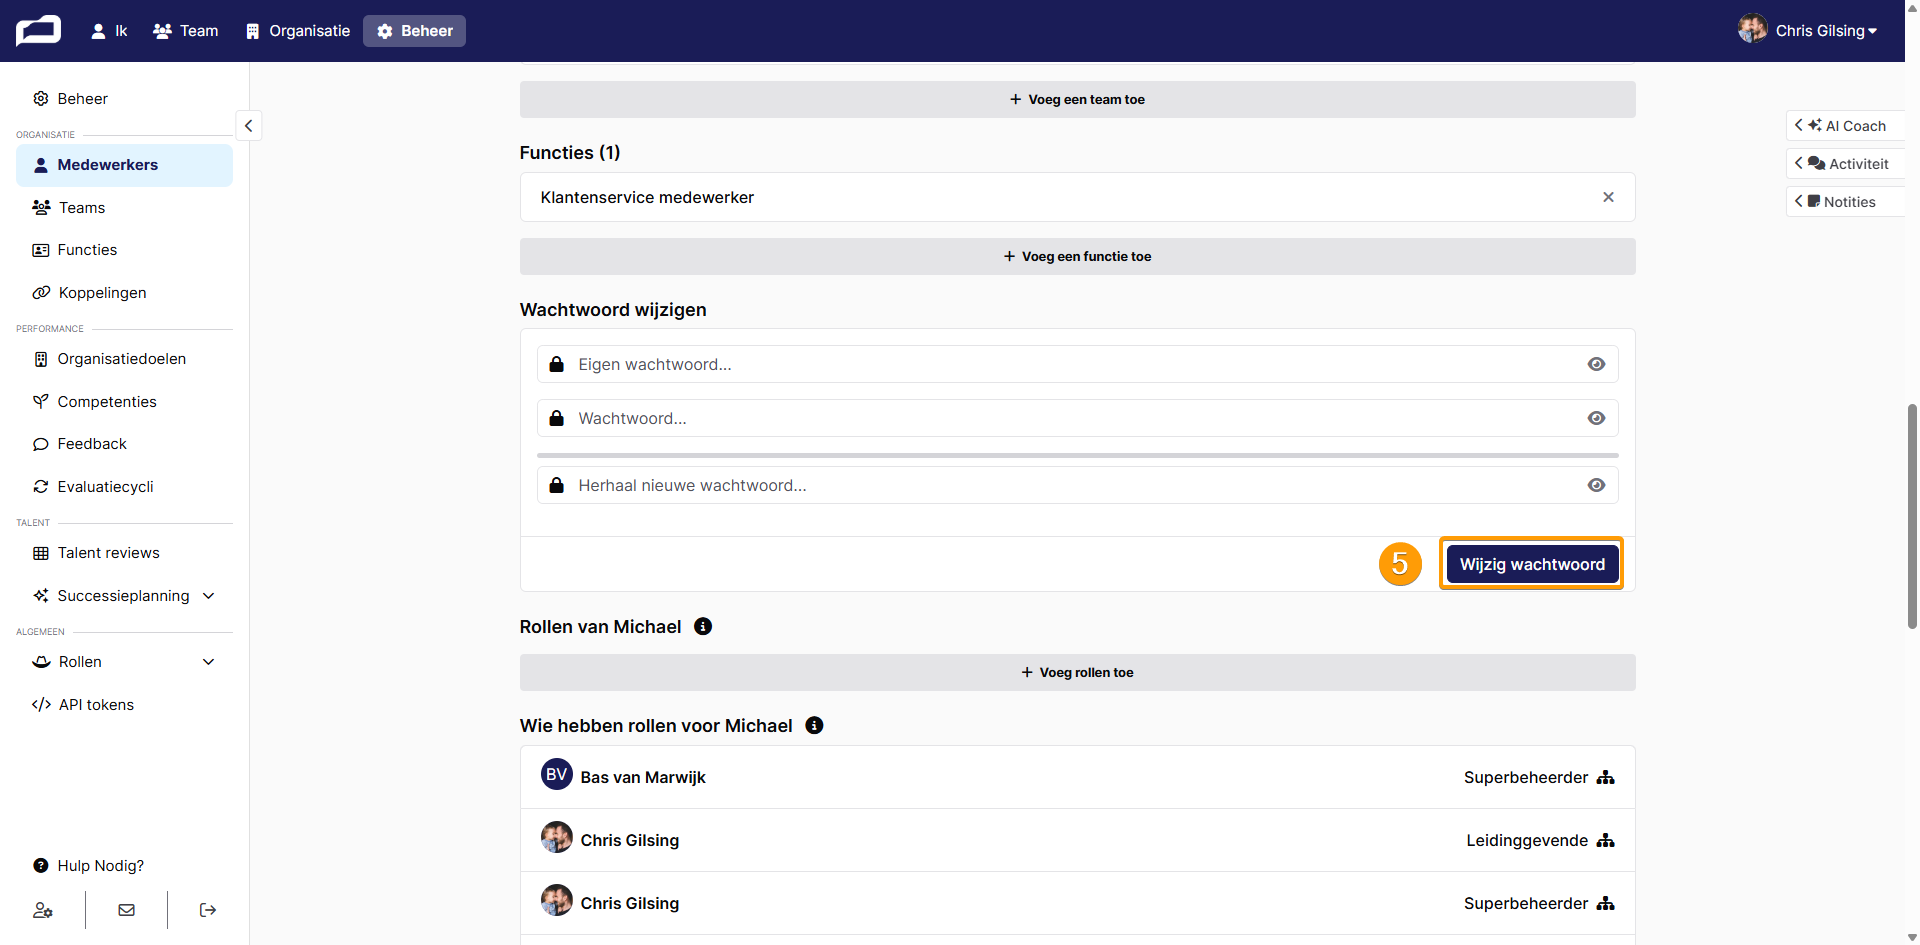The image size is (1920, 945).
Task: Click the page's vertical scrollbar
Action: [x=1912, y=516]
